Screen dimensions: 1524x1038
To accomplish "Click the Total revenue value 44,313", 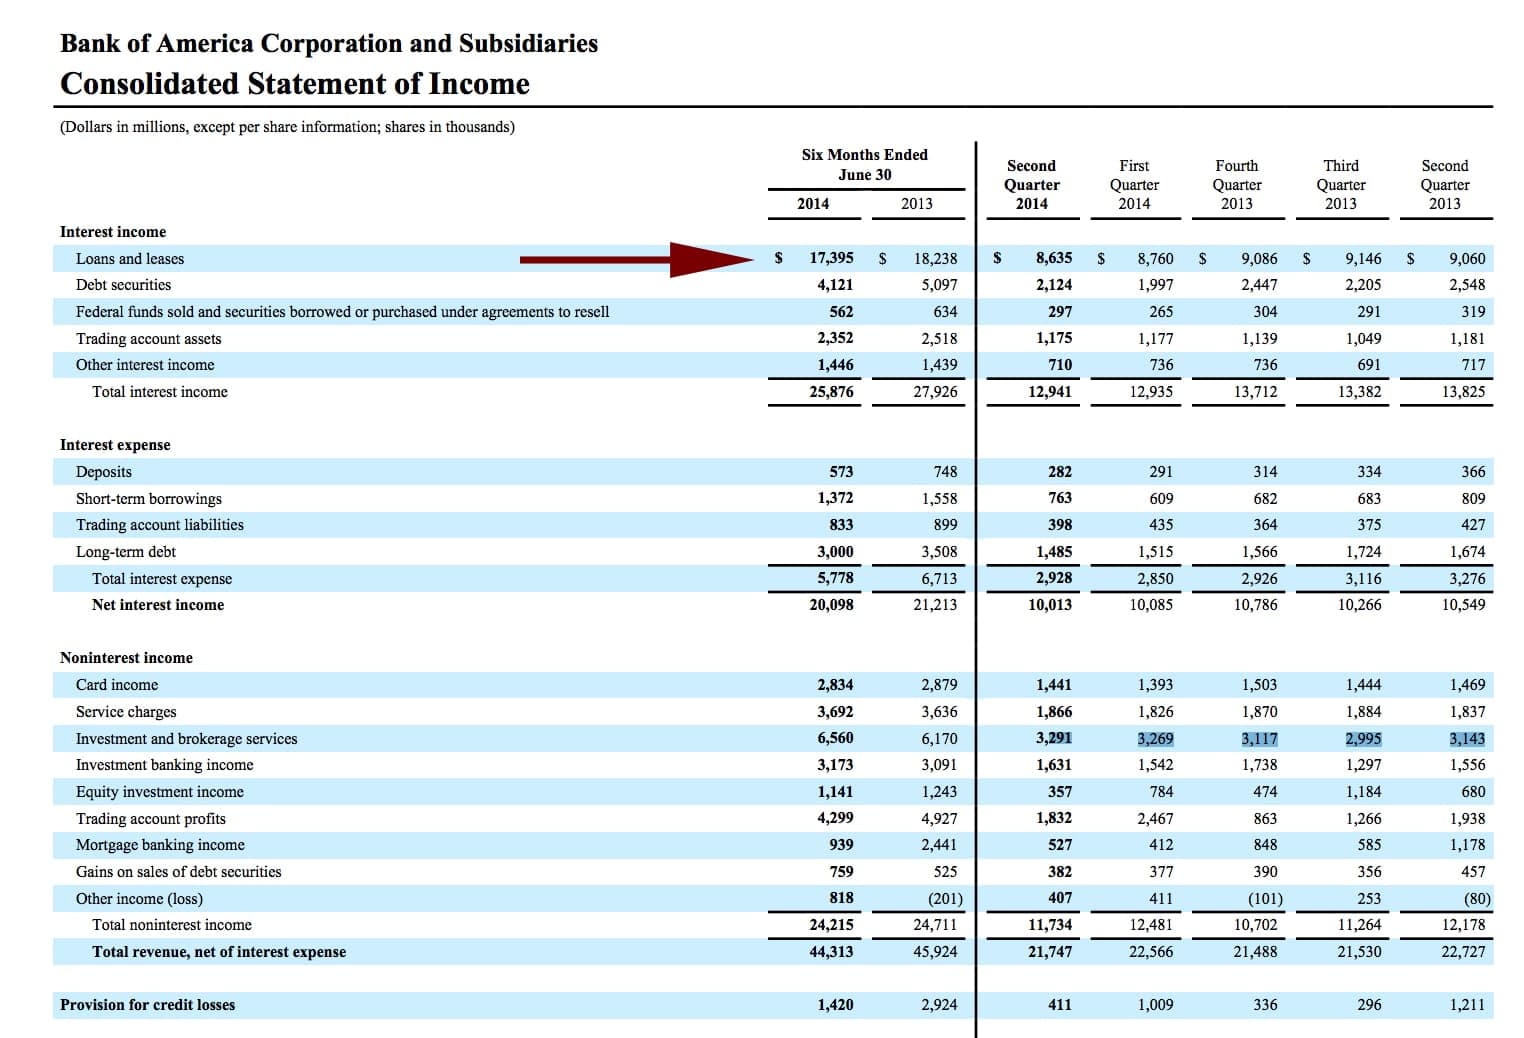I will [831, 952].
